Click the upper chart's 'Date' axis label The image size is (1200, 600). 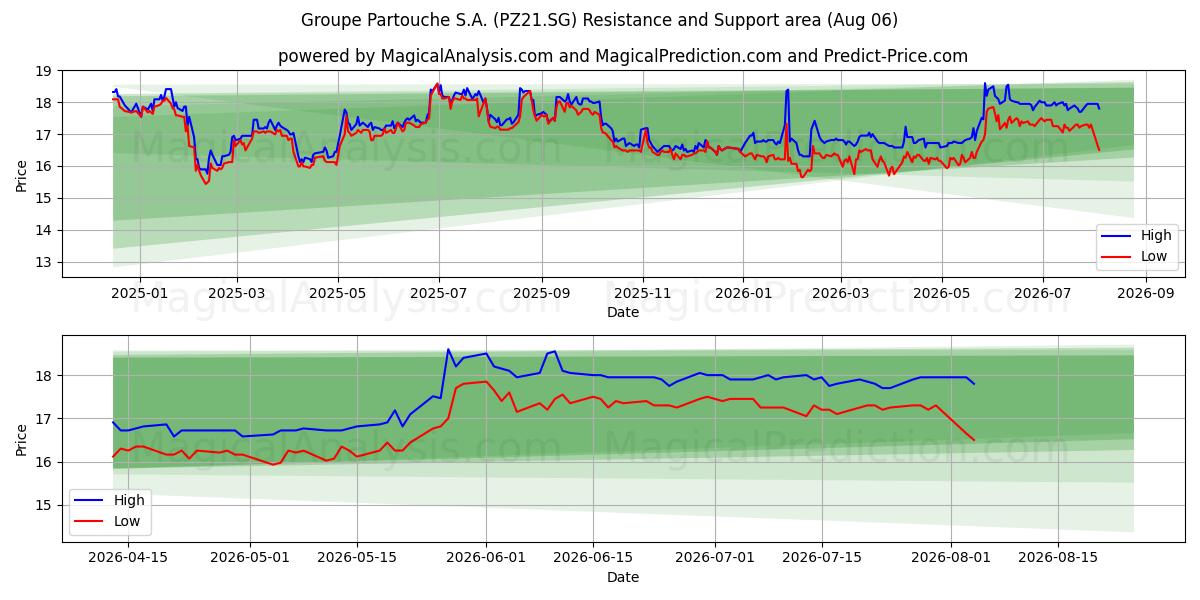point(623,312)
